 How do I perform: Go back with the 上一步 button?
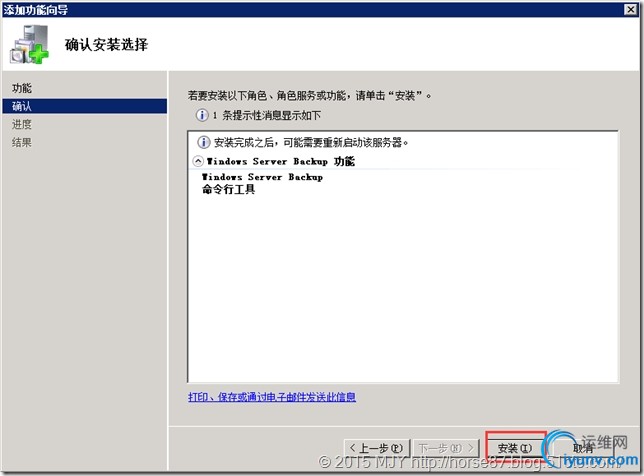pyautogui.click(x=377, y=448)
